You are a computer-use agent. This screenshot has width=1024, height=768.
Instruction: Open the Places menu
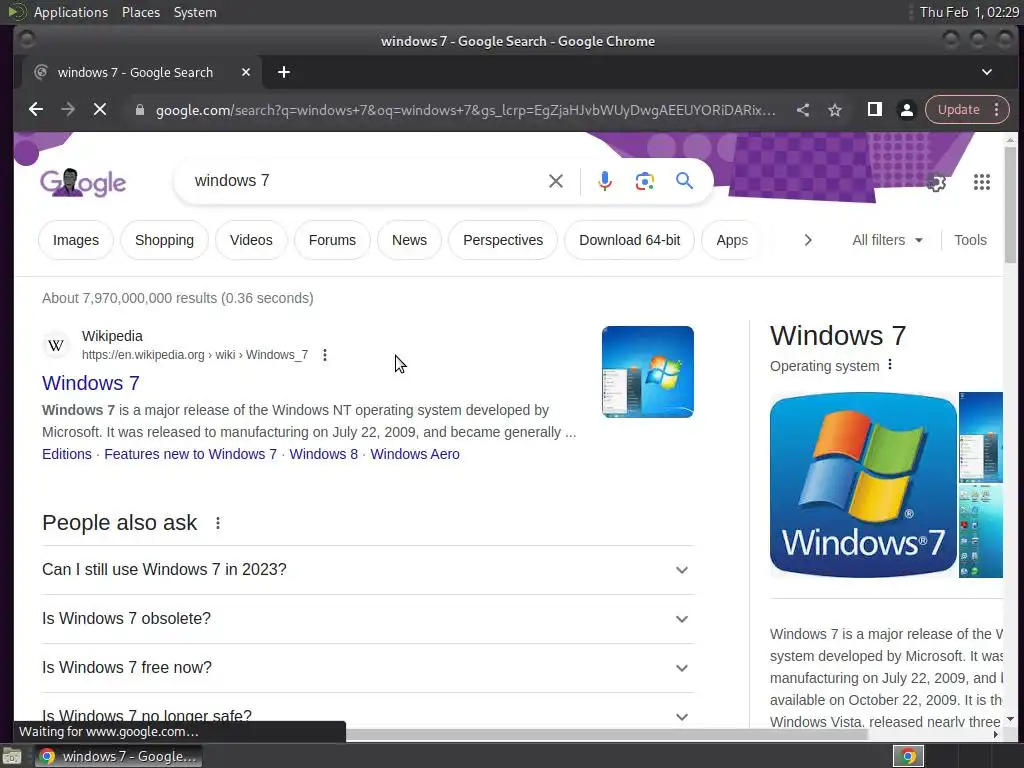(141, 12)
